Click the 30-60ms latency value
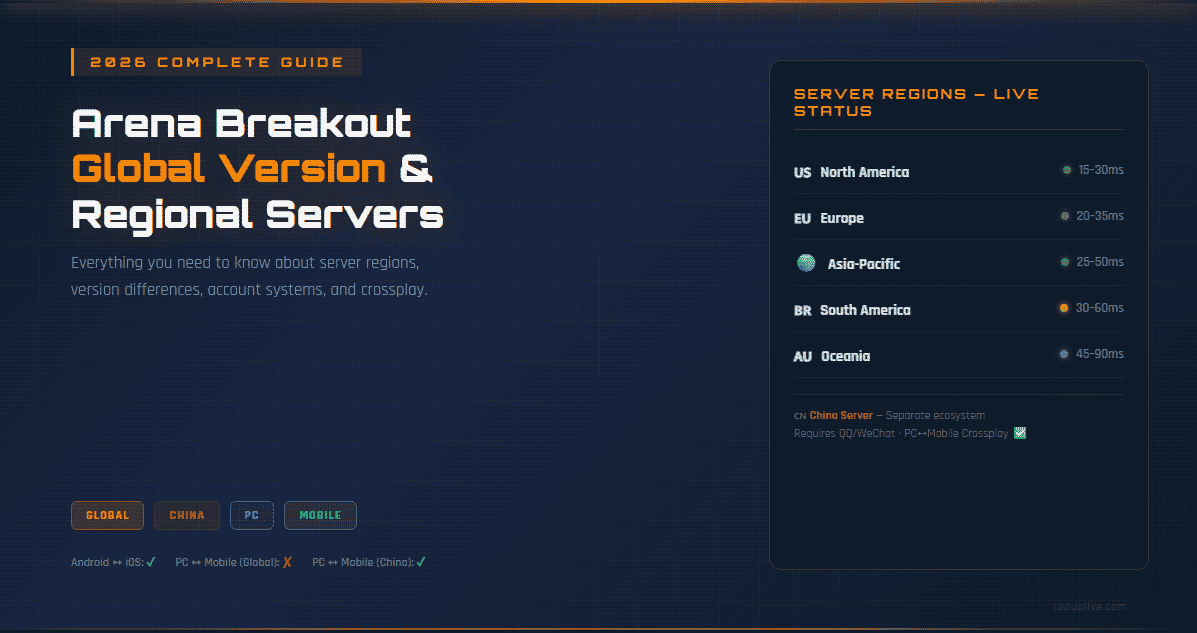Screen dimensions: 1197x633 pyautogui.click(x=1099, y=308)
